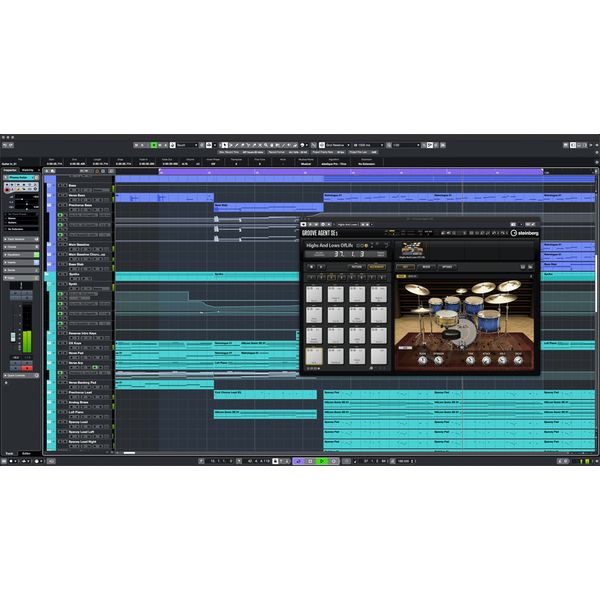Expand the Track Versions inspector section
Image resolution: width=600 pixels, height=600 pixels.
click(21, 239)
